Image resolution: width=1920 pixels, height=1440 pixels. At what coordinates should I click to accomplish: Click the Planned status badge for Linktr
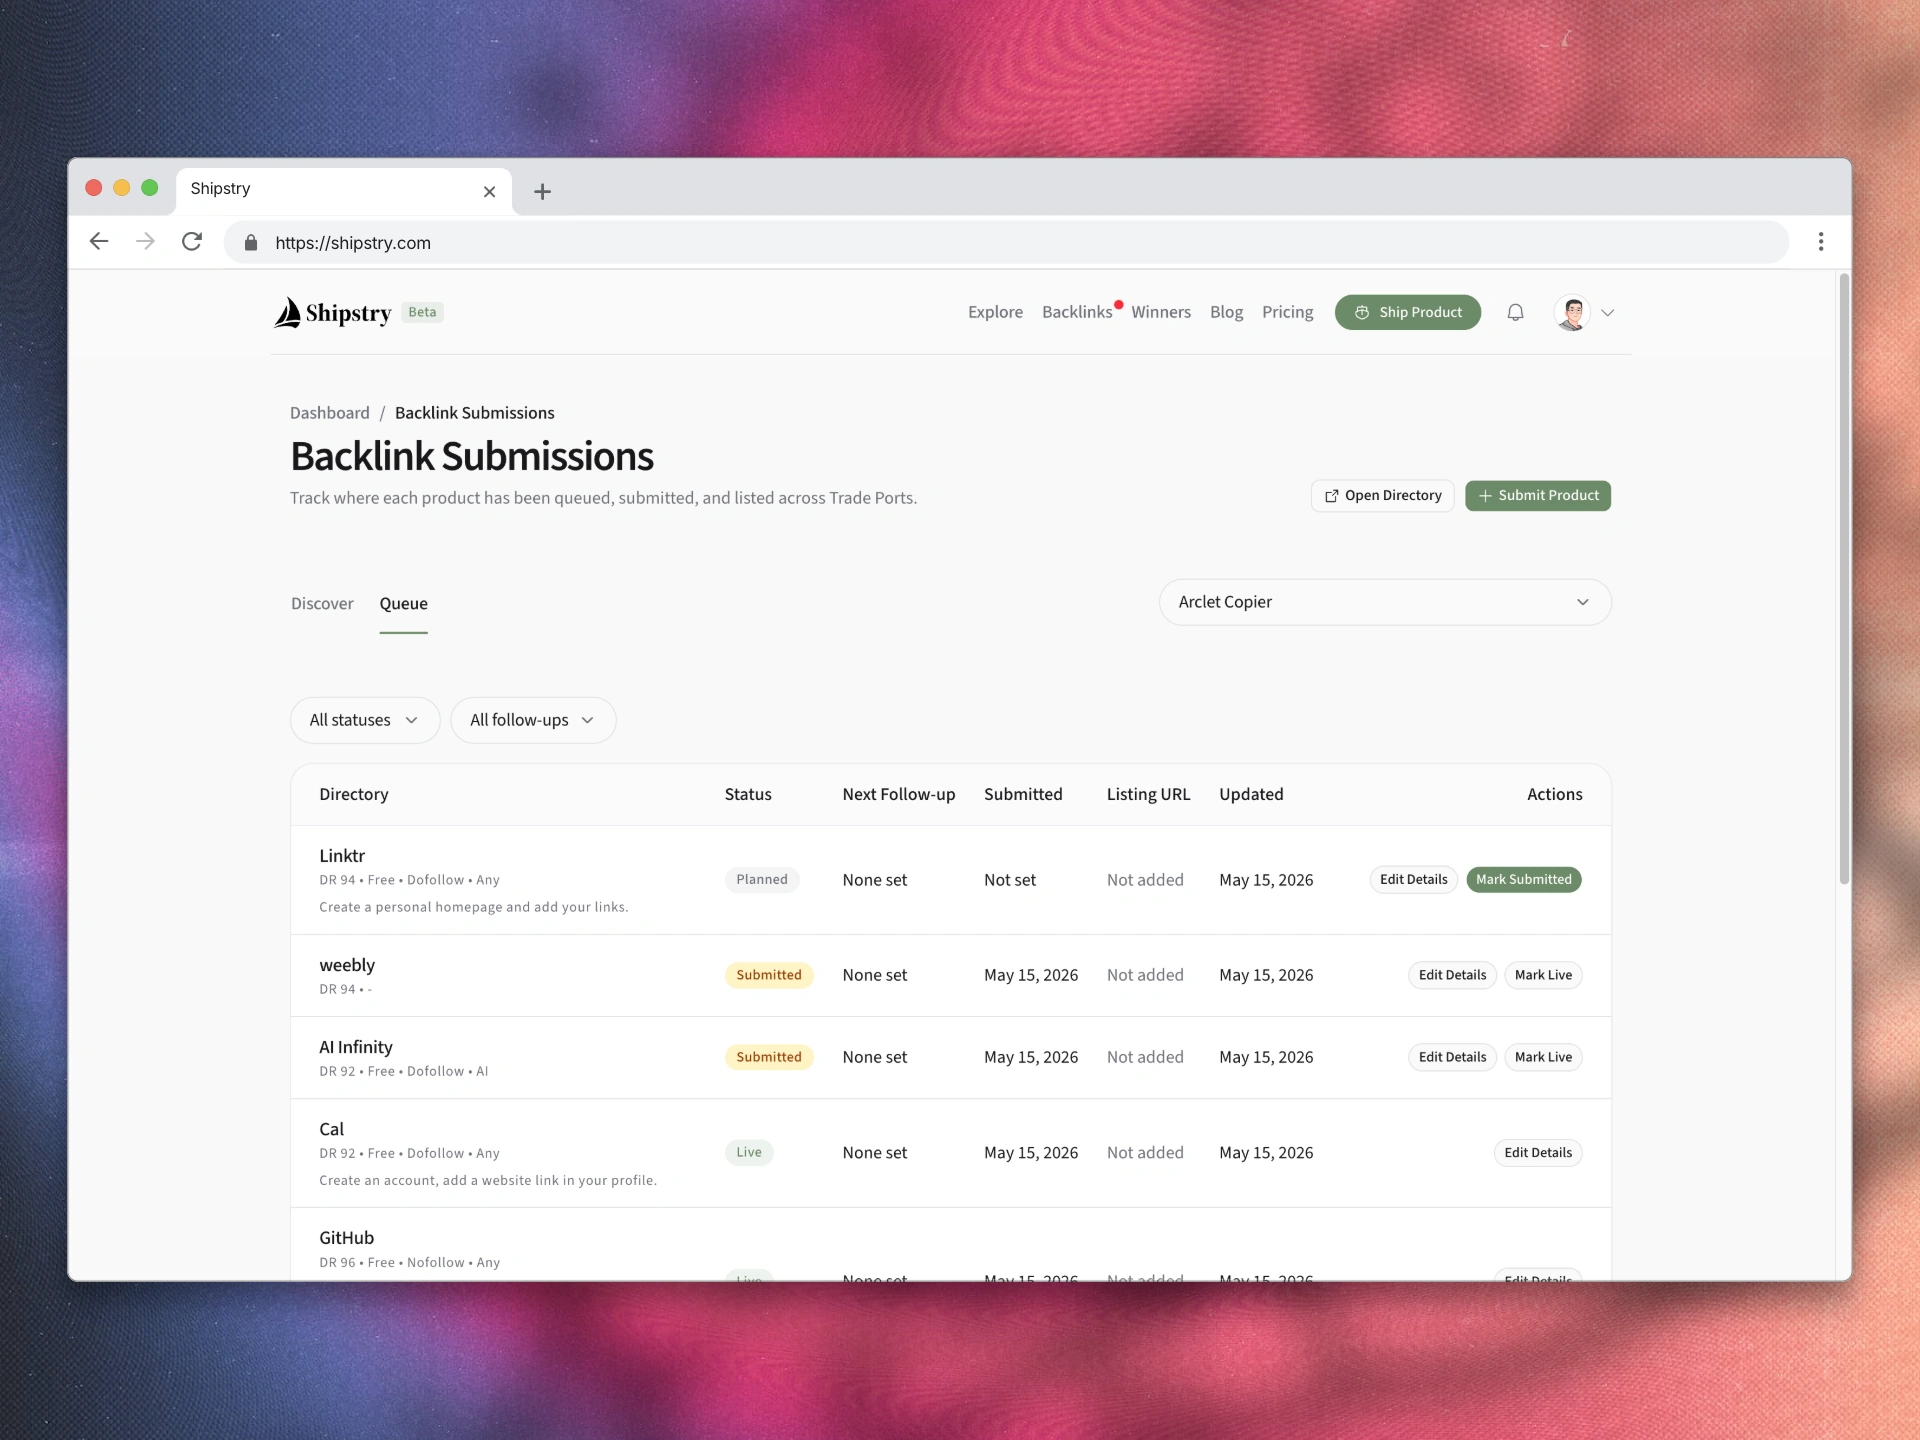[762, 880]
